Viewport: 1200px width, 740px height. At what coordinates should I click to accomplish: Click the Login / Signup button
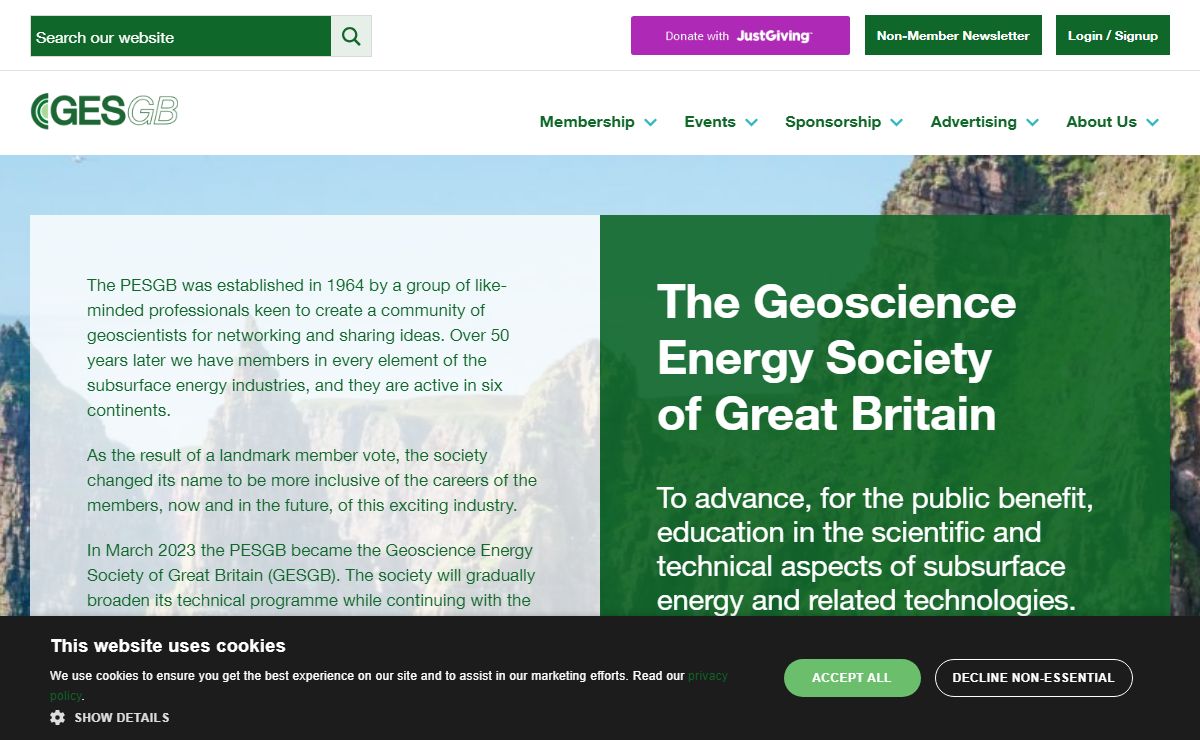tap(1113, 35)
